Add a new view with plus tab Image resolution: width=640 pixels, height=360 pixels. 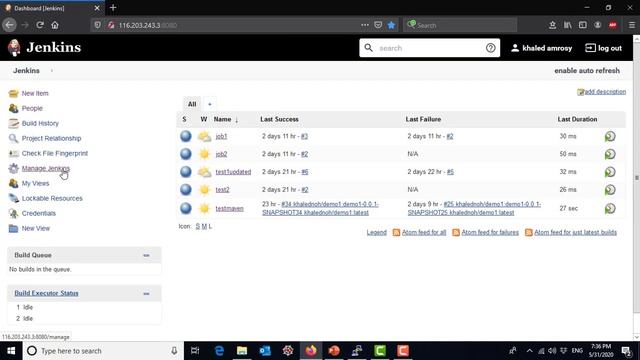click(210, 104)
